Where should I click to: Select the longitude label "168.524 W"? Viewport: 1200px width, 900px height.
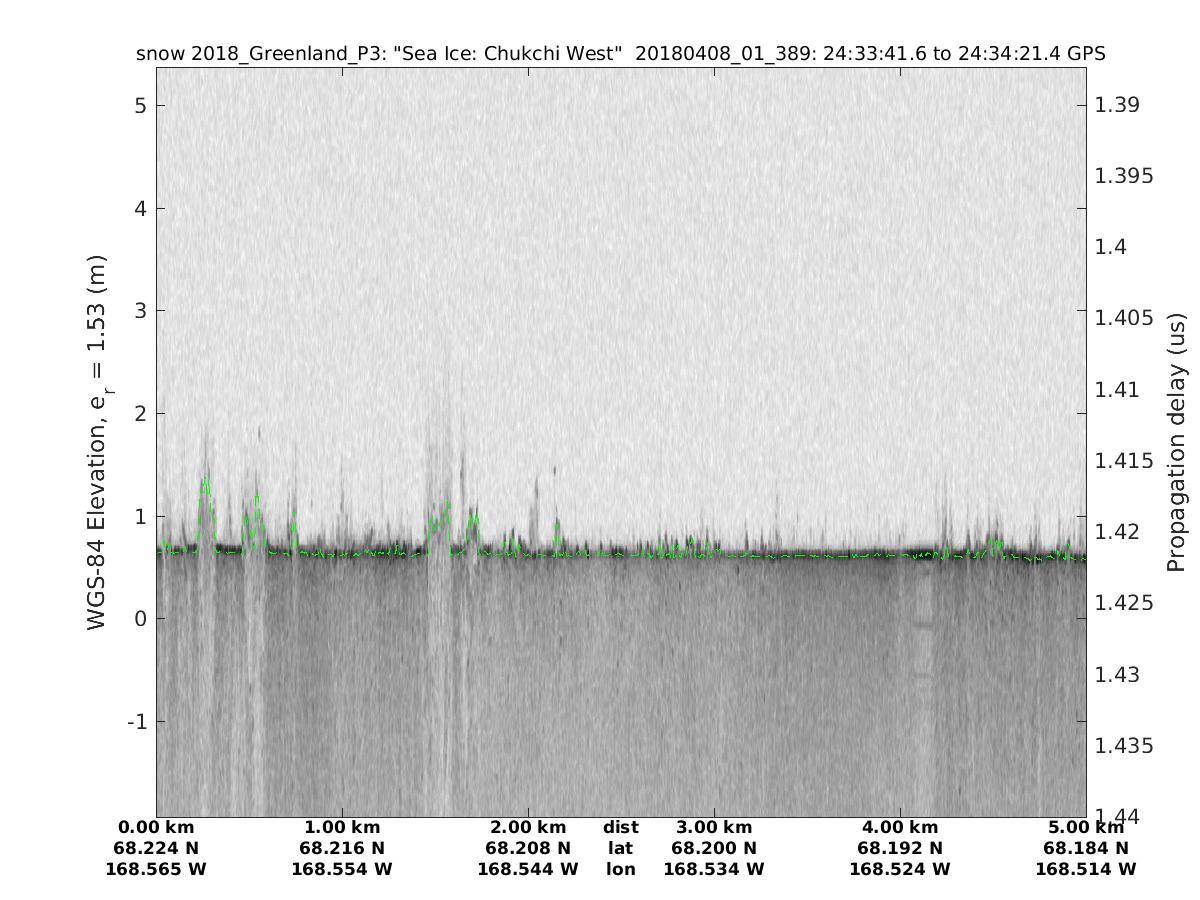900,869
